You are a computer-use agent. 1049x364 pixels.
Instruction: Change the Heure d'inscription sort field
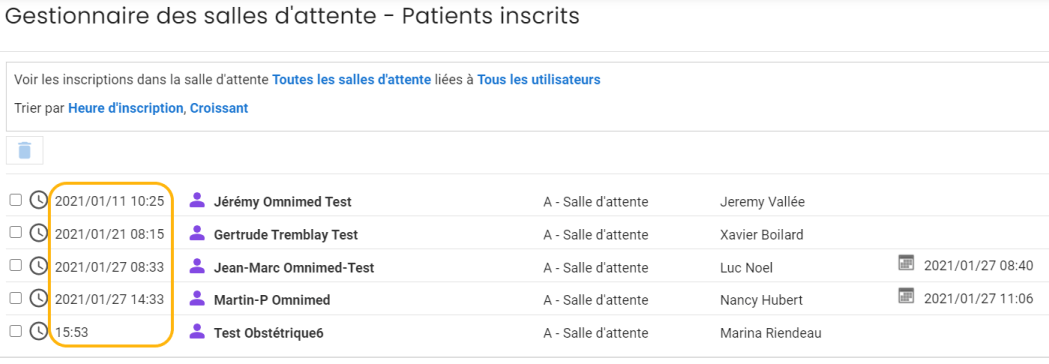click(125, 108)
